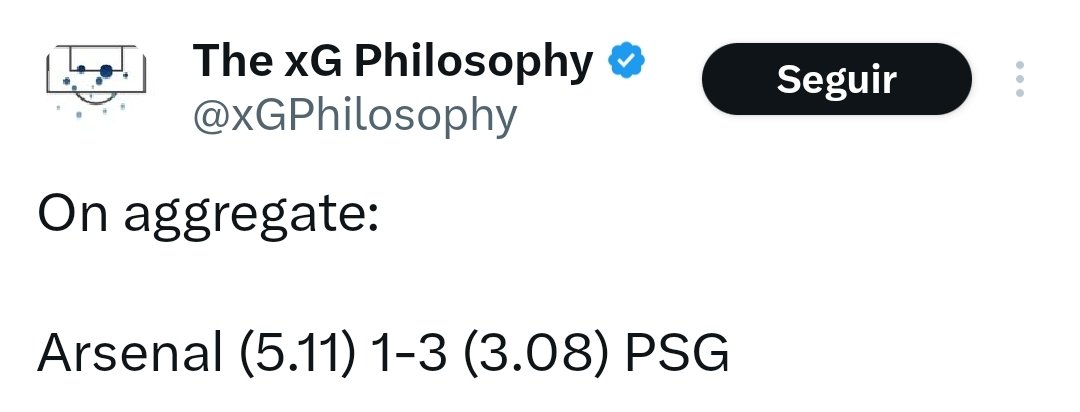This screenshot has height=412, width=1080.
Task: Select the On aggregate text line
Action: click(208, 215)
